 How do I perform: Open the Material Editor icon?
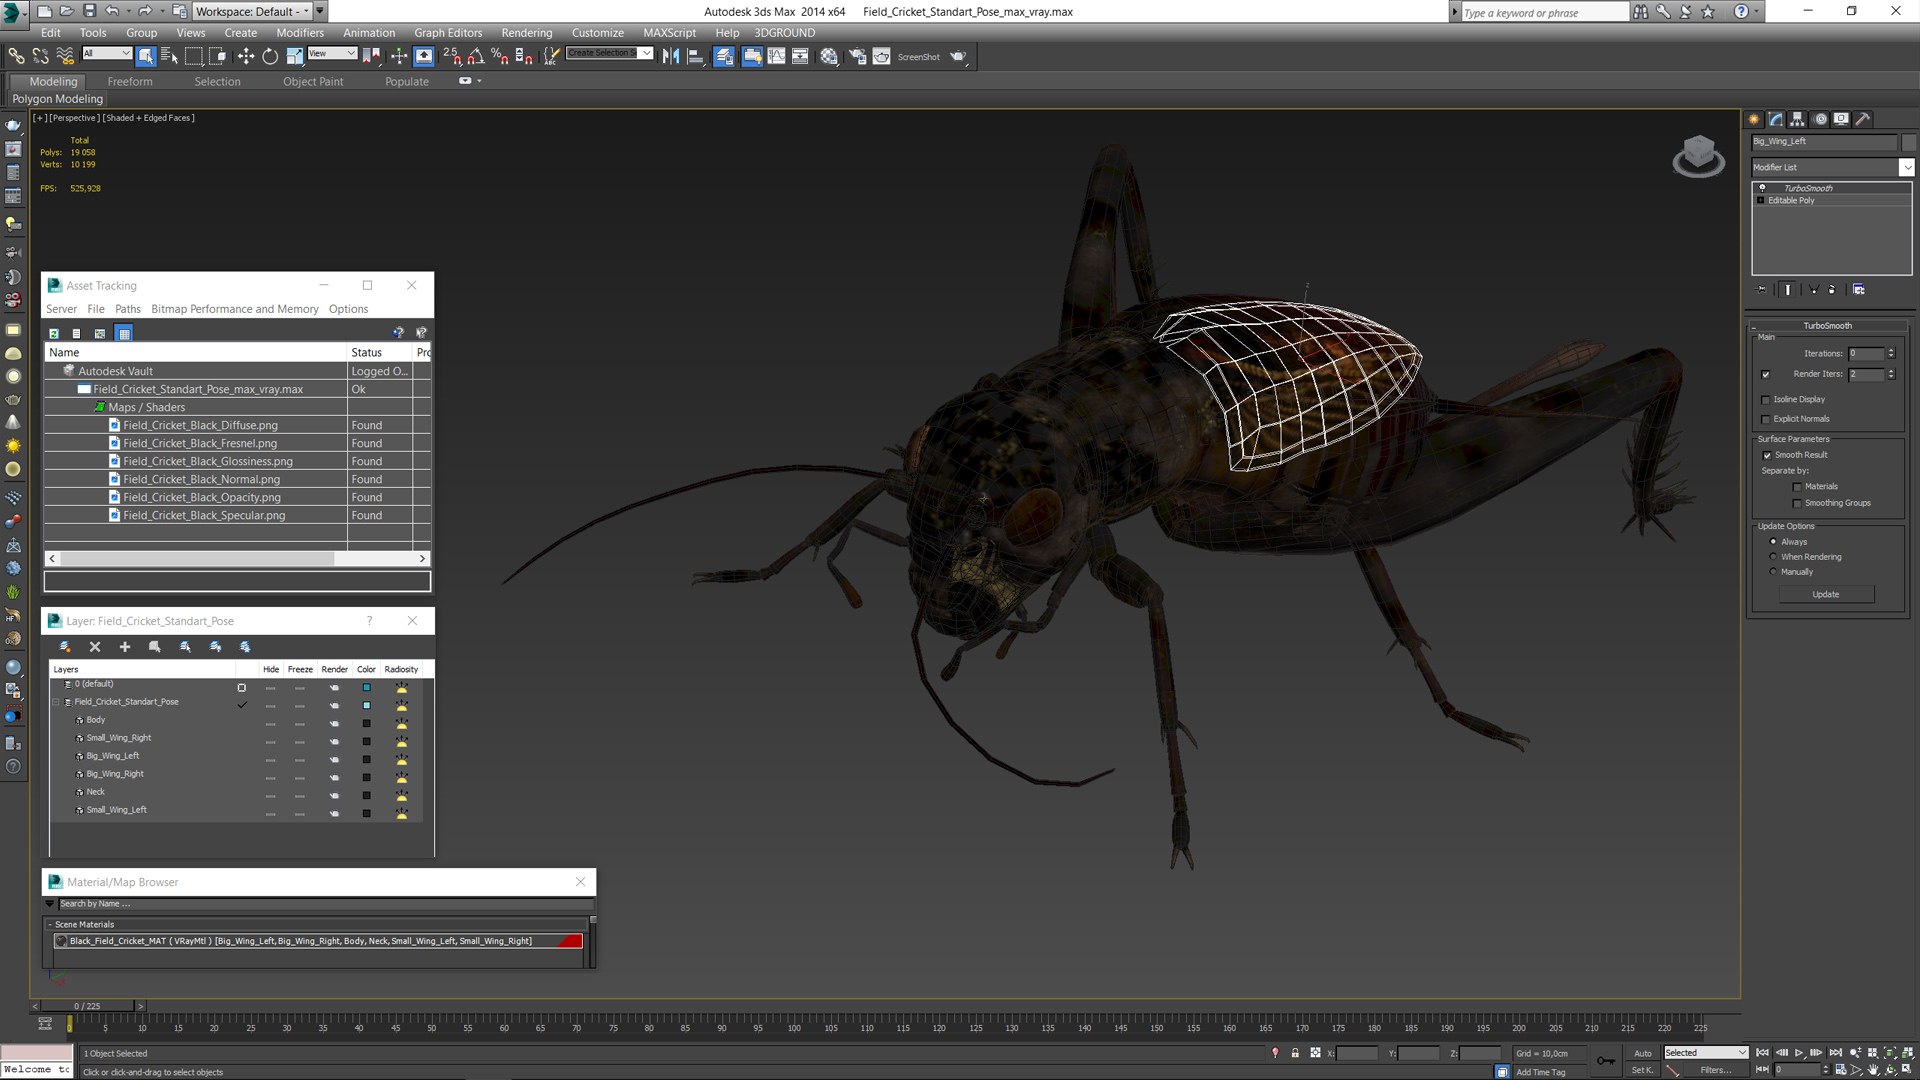click(829, 56)
